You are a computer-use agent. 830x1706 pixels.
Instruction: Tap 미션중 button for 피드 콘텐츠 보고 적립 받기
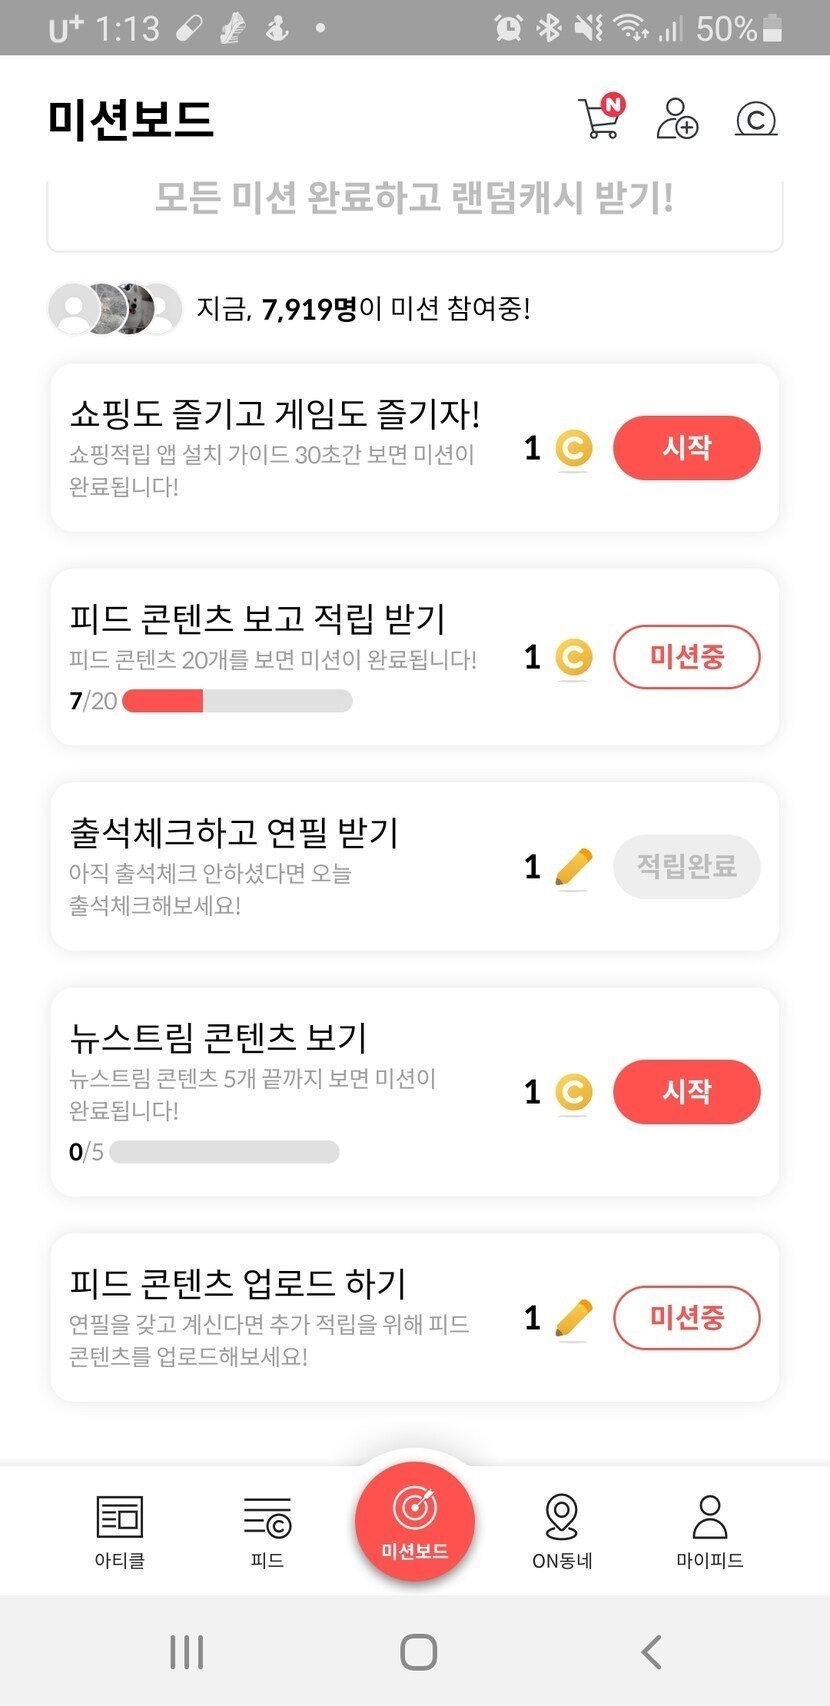click(x=686, y=657)
